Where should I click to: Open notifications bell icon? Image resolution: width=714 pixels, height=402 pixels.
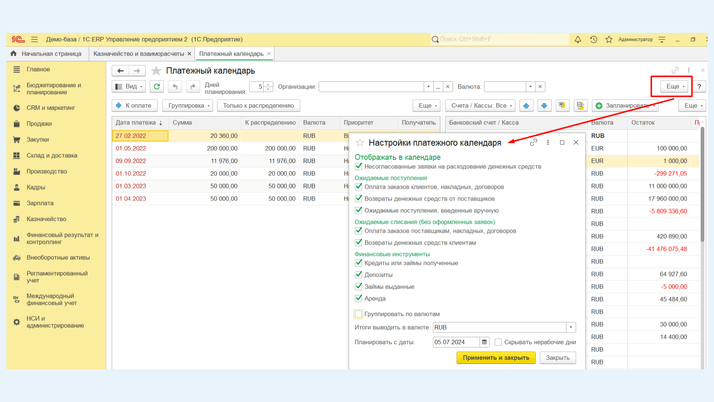(577, 40)
